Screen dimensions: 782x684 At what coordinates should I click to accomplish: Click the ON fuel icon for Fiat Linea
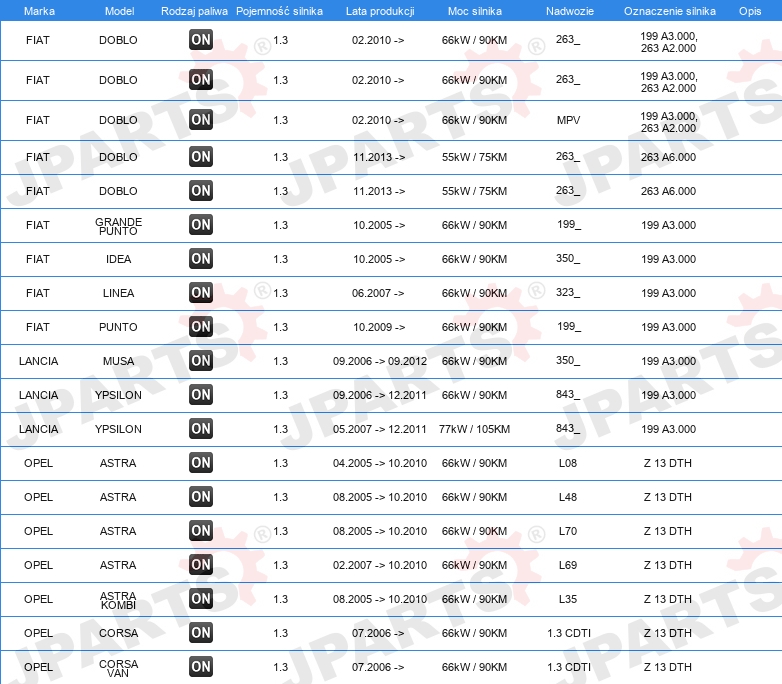tap(201, 292)
